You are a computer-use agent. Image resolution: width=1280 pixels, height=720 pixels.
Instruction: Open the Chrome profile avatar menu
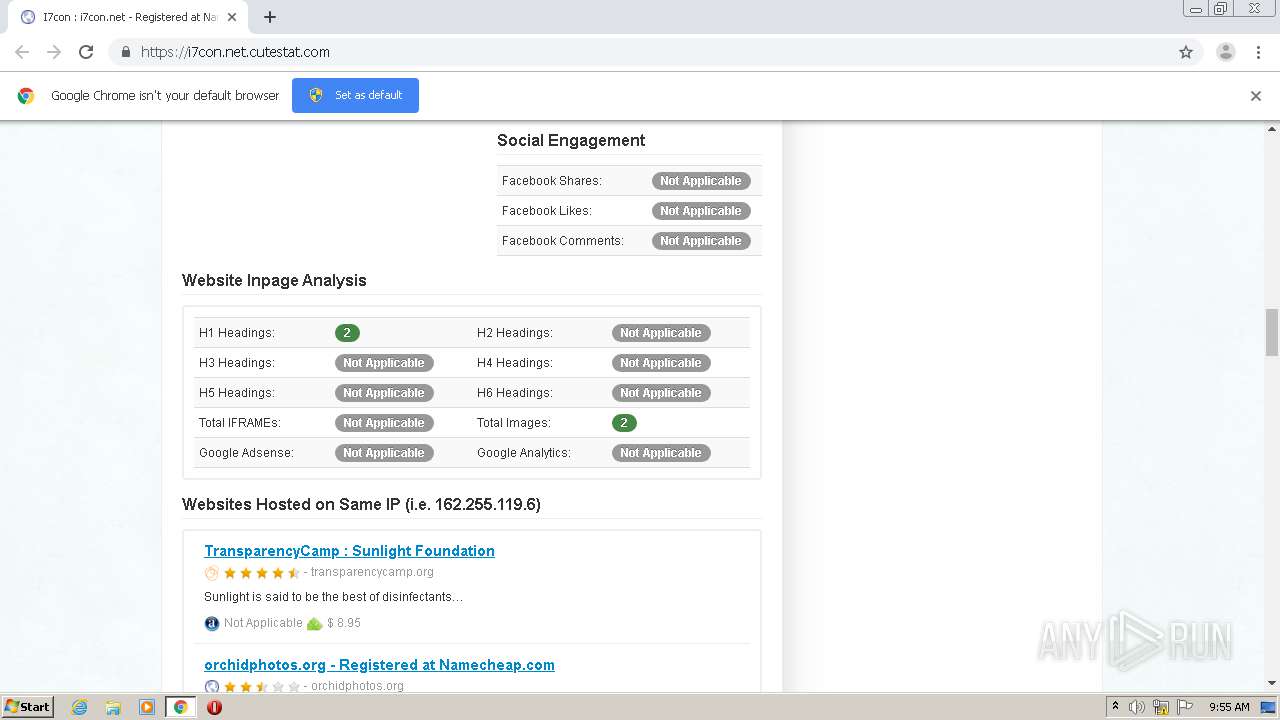1226,52
